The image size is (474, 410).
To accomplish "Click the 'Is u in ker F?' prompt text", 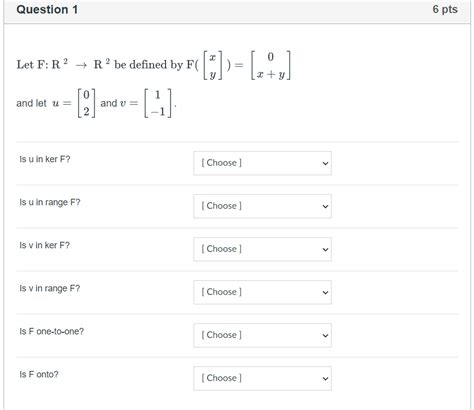I will 45,159.
